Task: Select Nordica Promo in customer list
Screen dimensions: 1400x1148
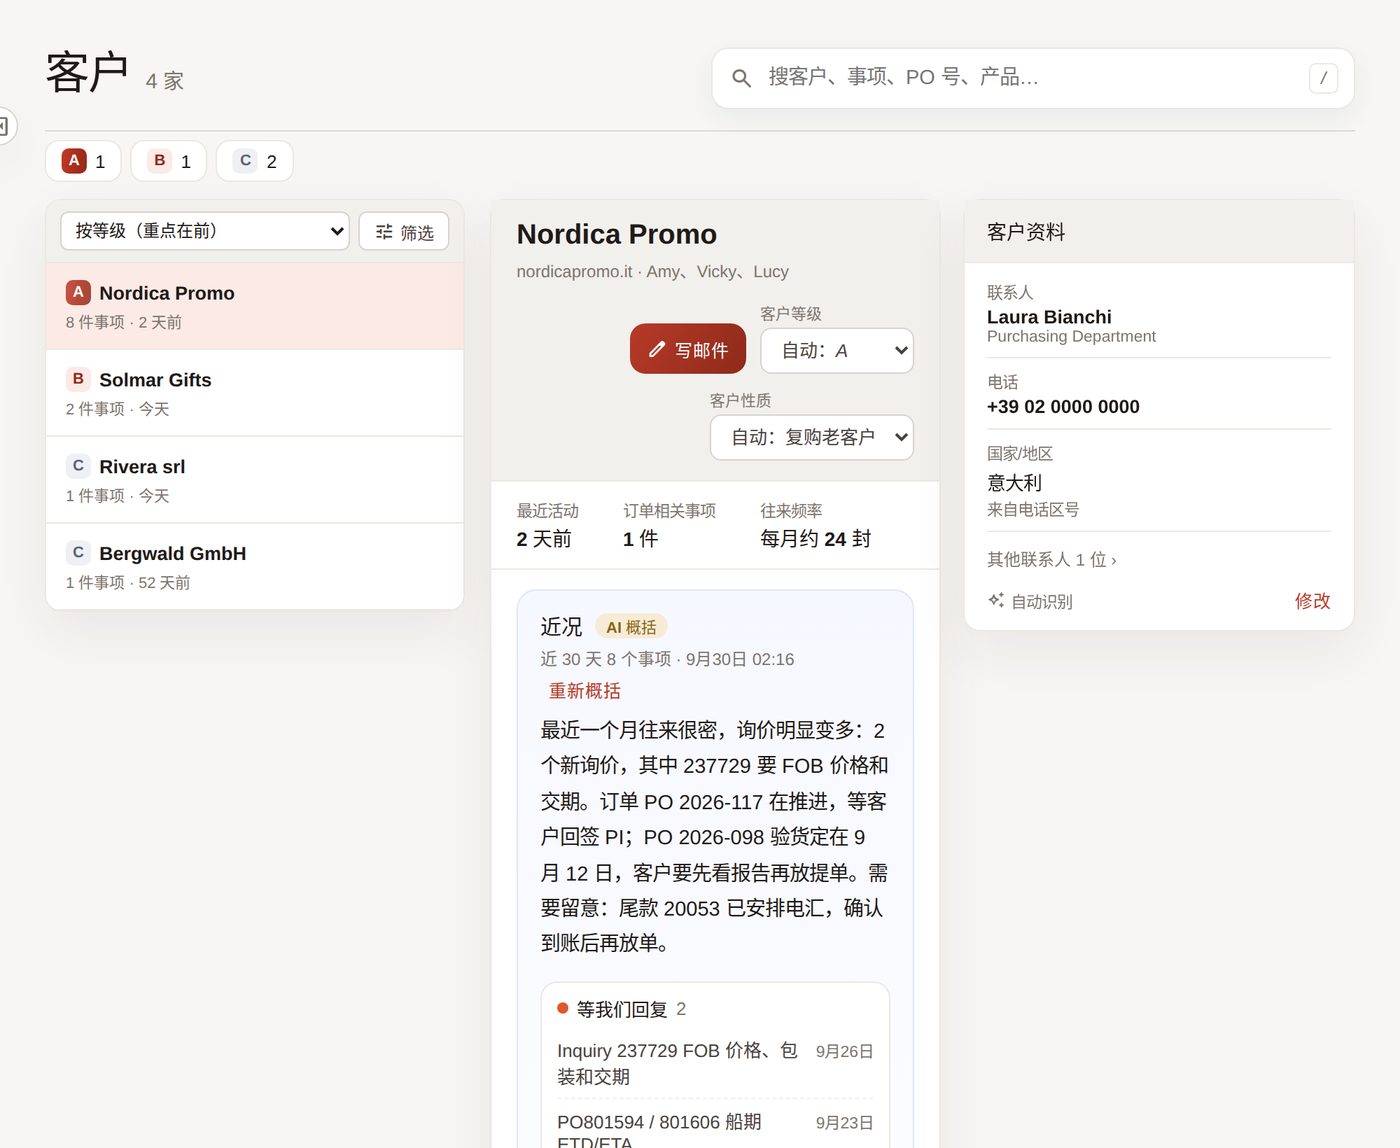Action: [x=255, y=306]
